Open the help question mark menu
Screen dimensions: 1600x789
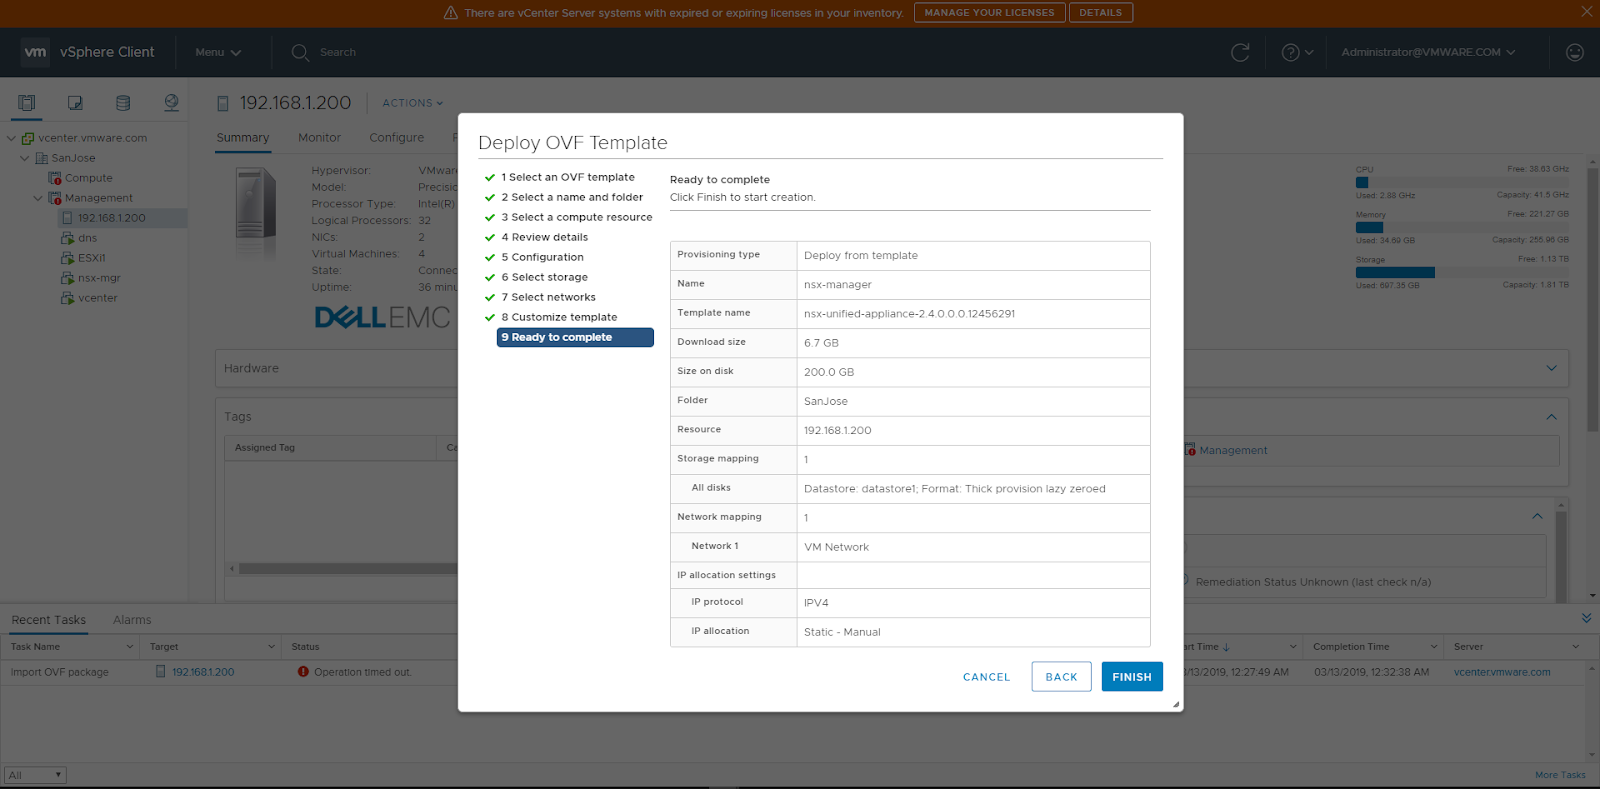(1297, 53)
